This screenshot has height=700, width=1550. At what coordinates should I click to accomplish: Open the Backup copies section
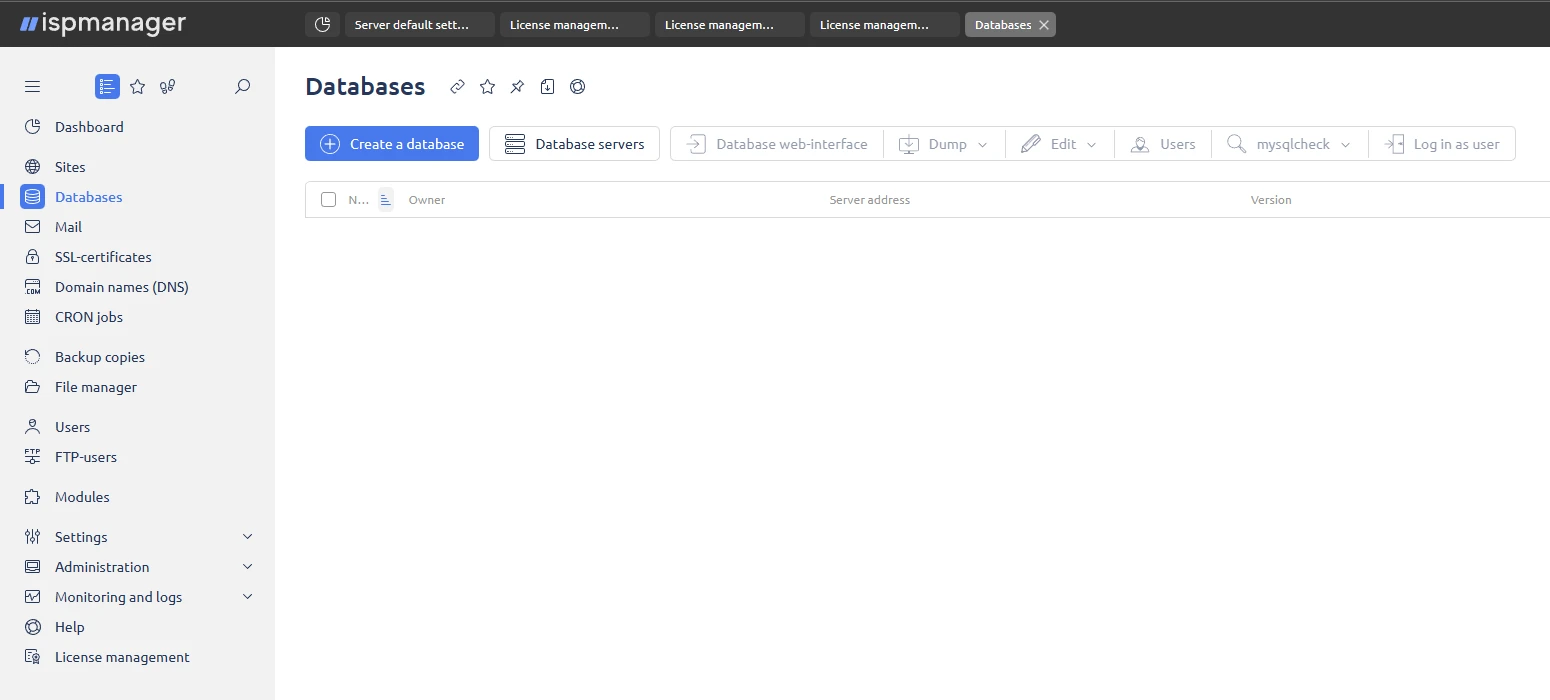coord(100,356)
